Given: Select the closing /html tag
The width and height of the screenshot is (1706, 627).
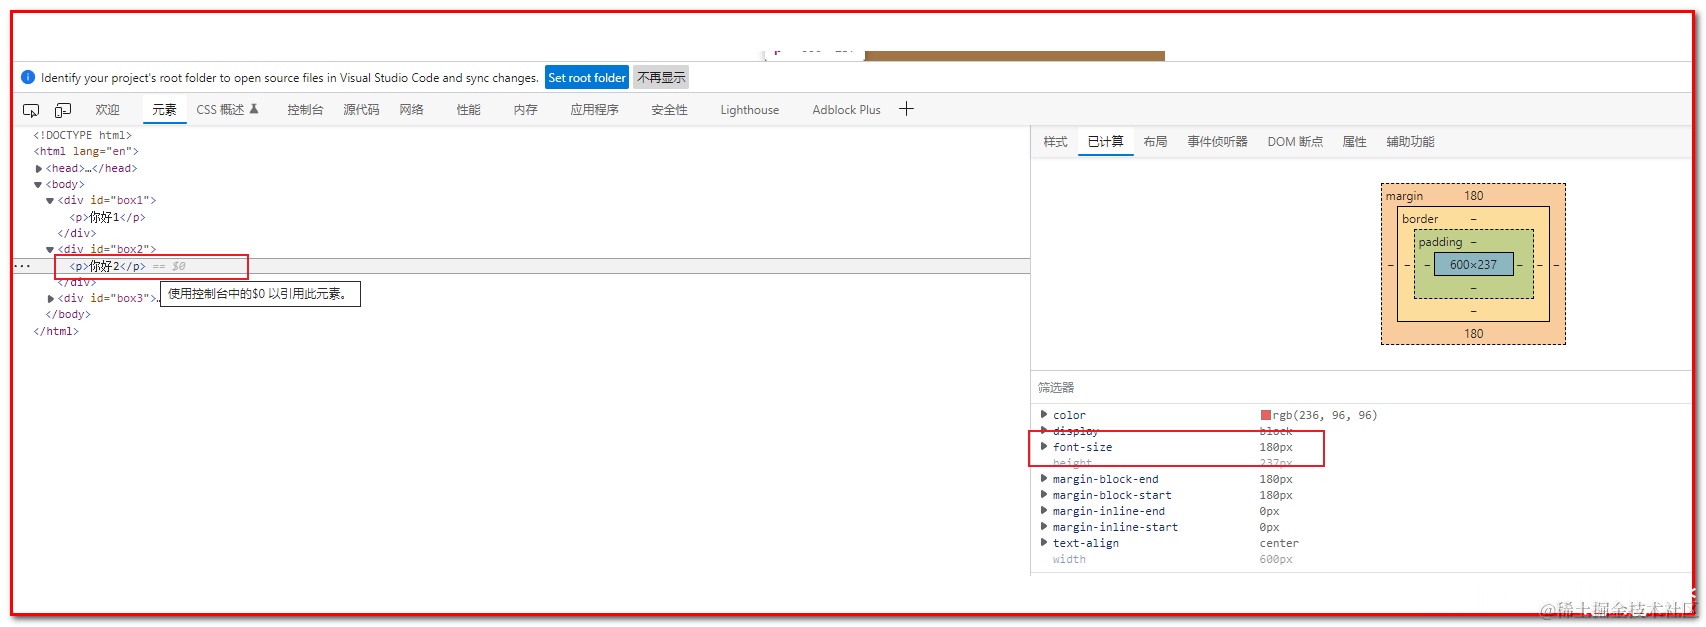Looking at the screenshot, I should click(x=56, y=331).
